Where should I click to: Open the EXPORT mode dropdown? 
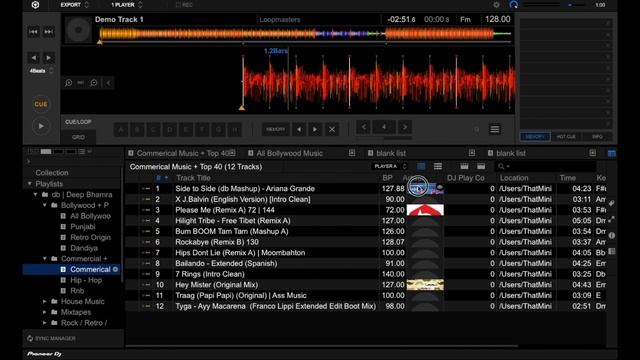coord(74,5)
